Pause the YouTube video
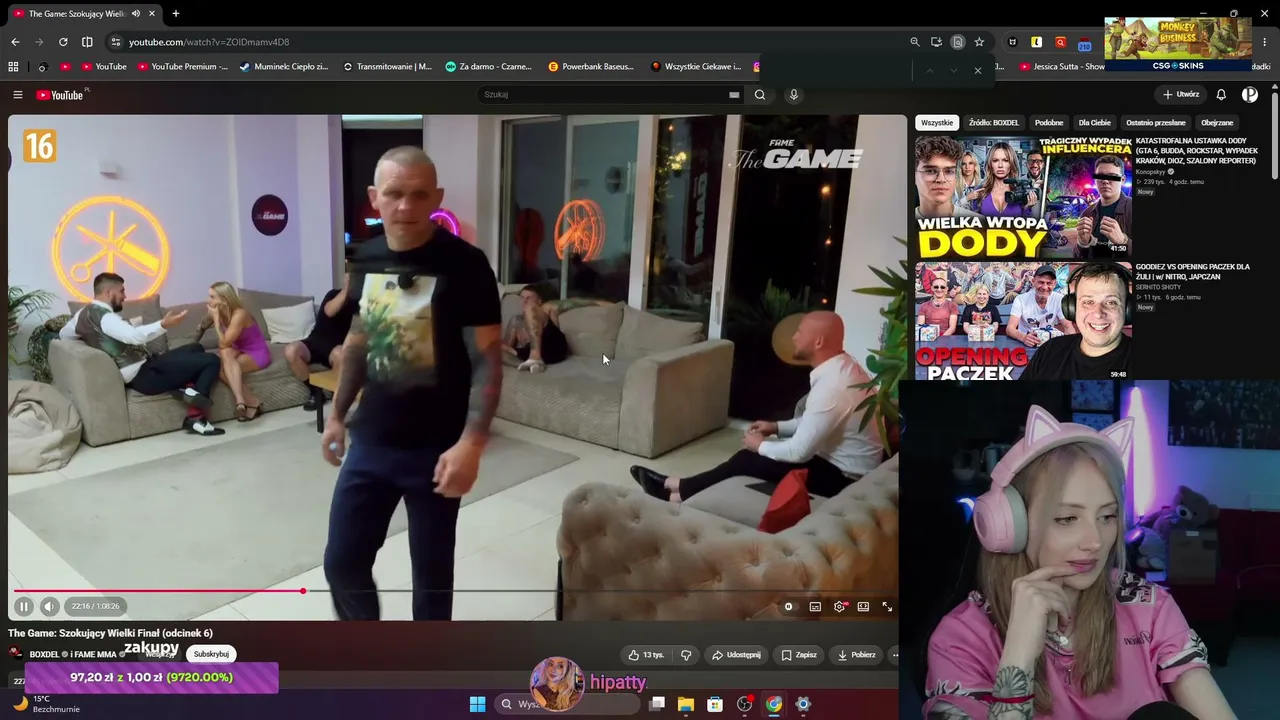Viewport: 1280px width, 720px height. pos(24,606)
